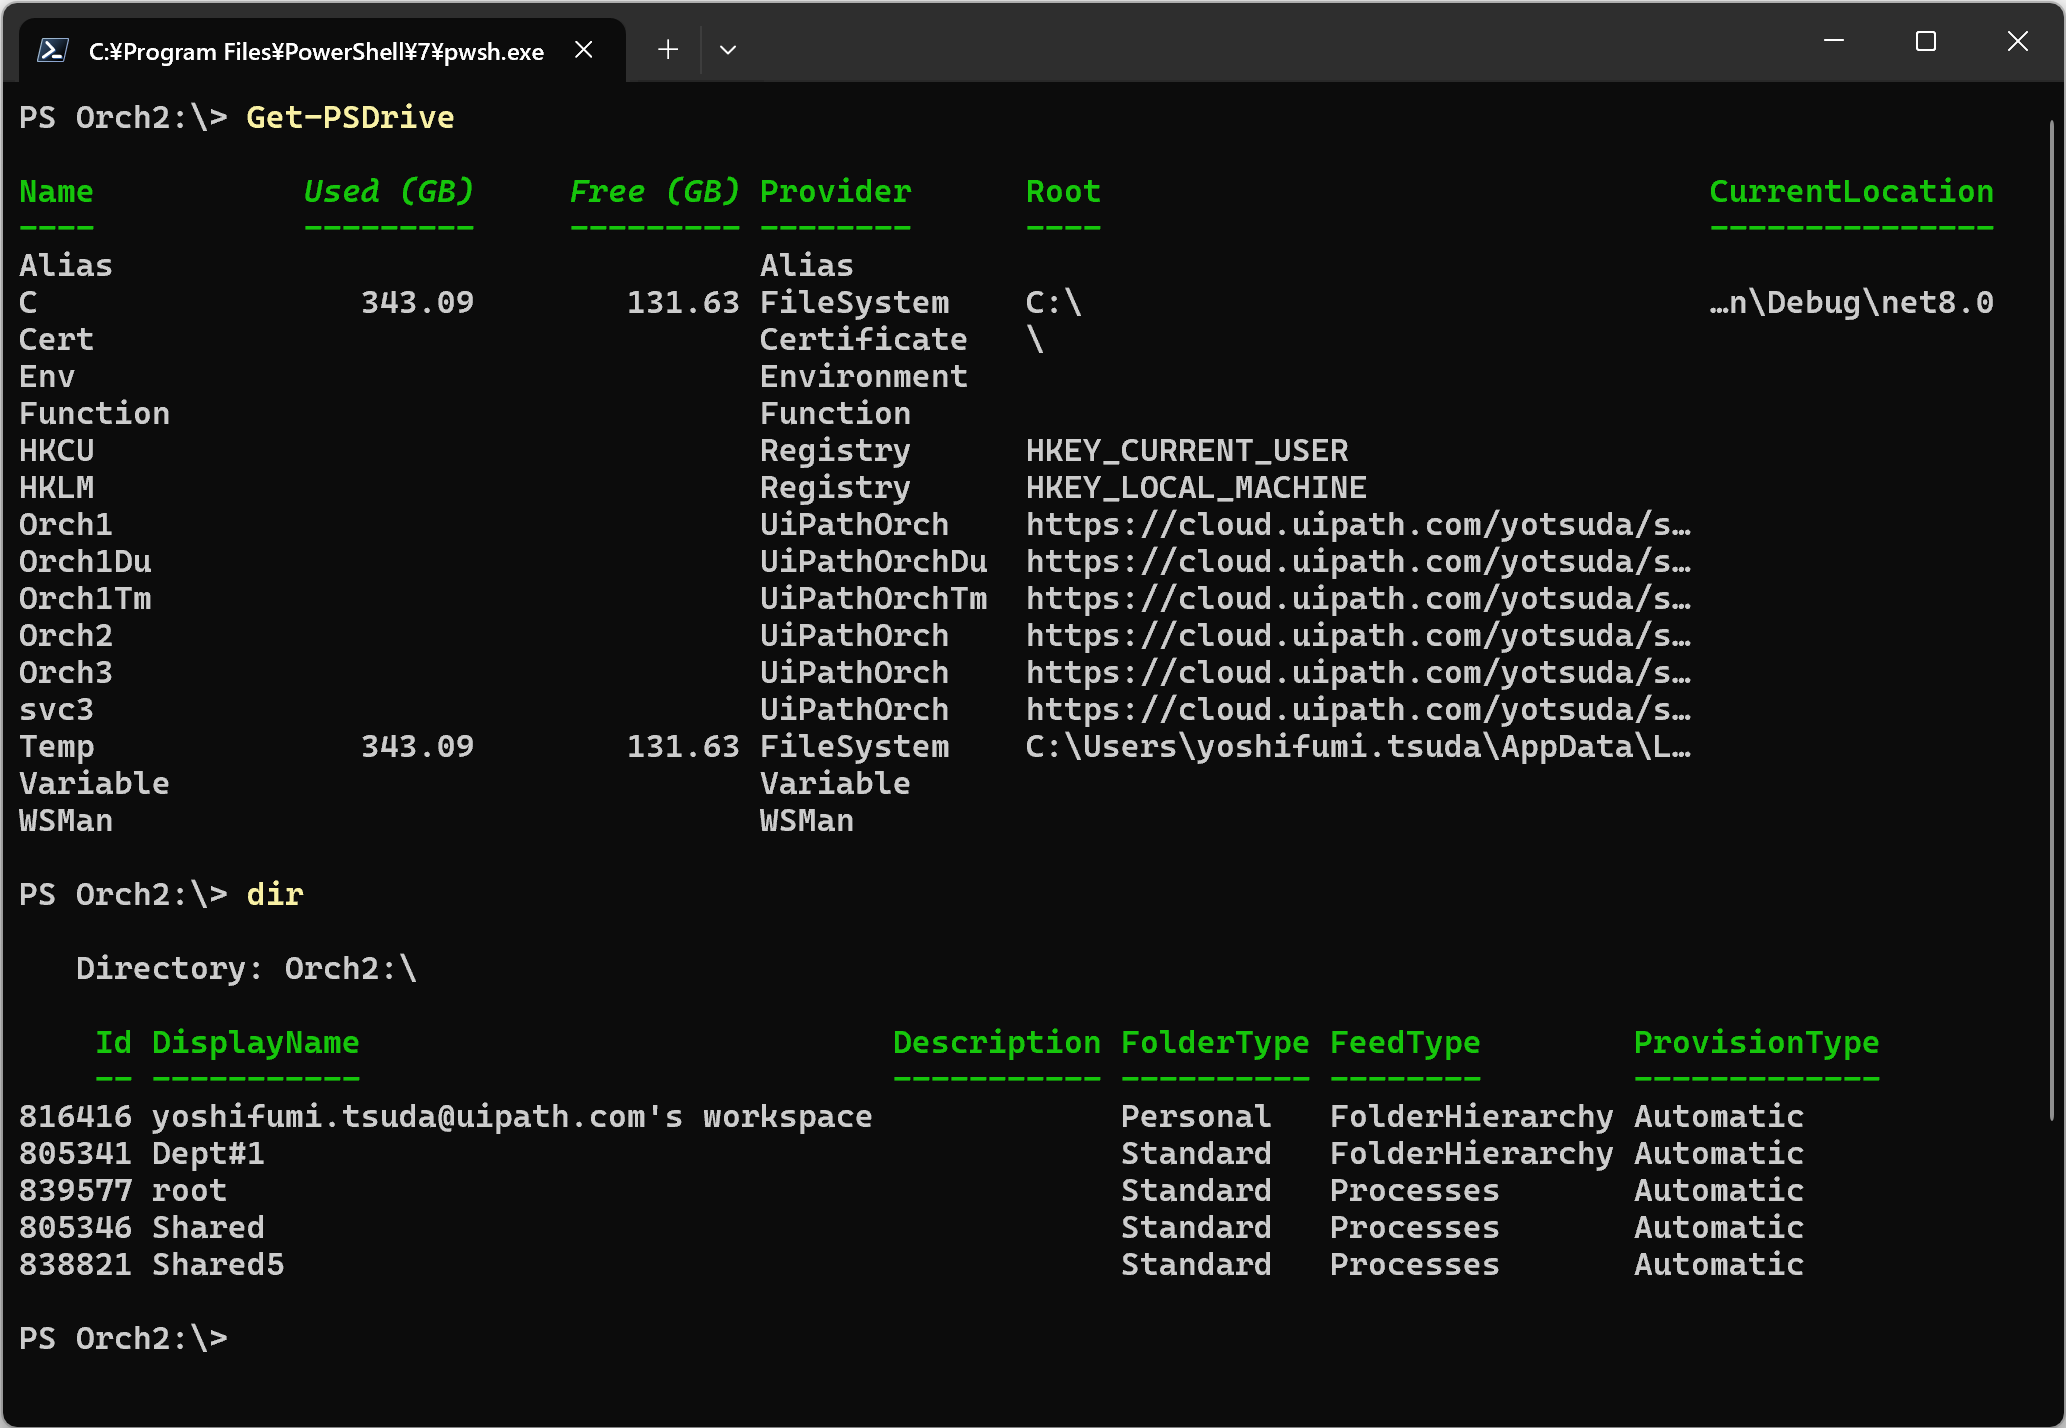Viewport: 2066px width, 1428px height.
Task: Click the Provider column header
Action: [x=836, y=191]
